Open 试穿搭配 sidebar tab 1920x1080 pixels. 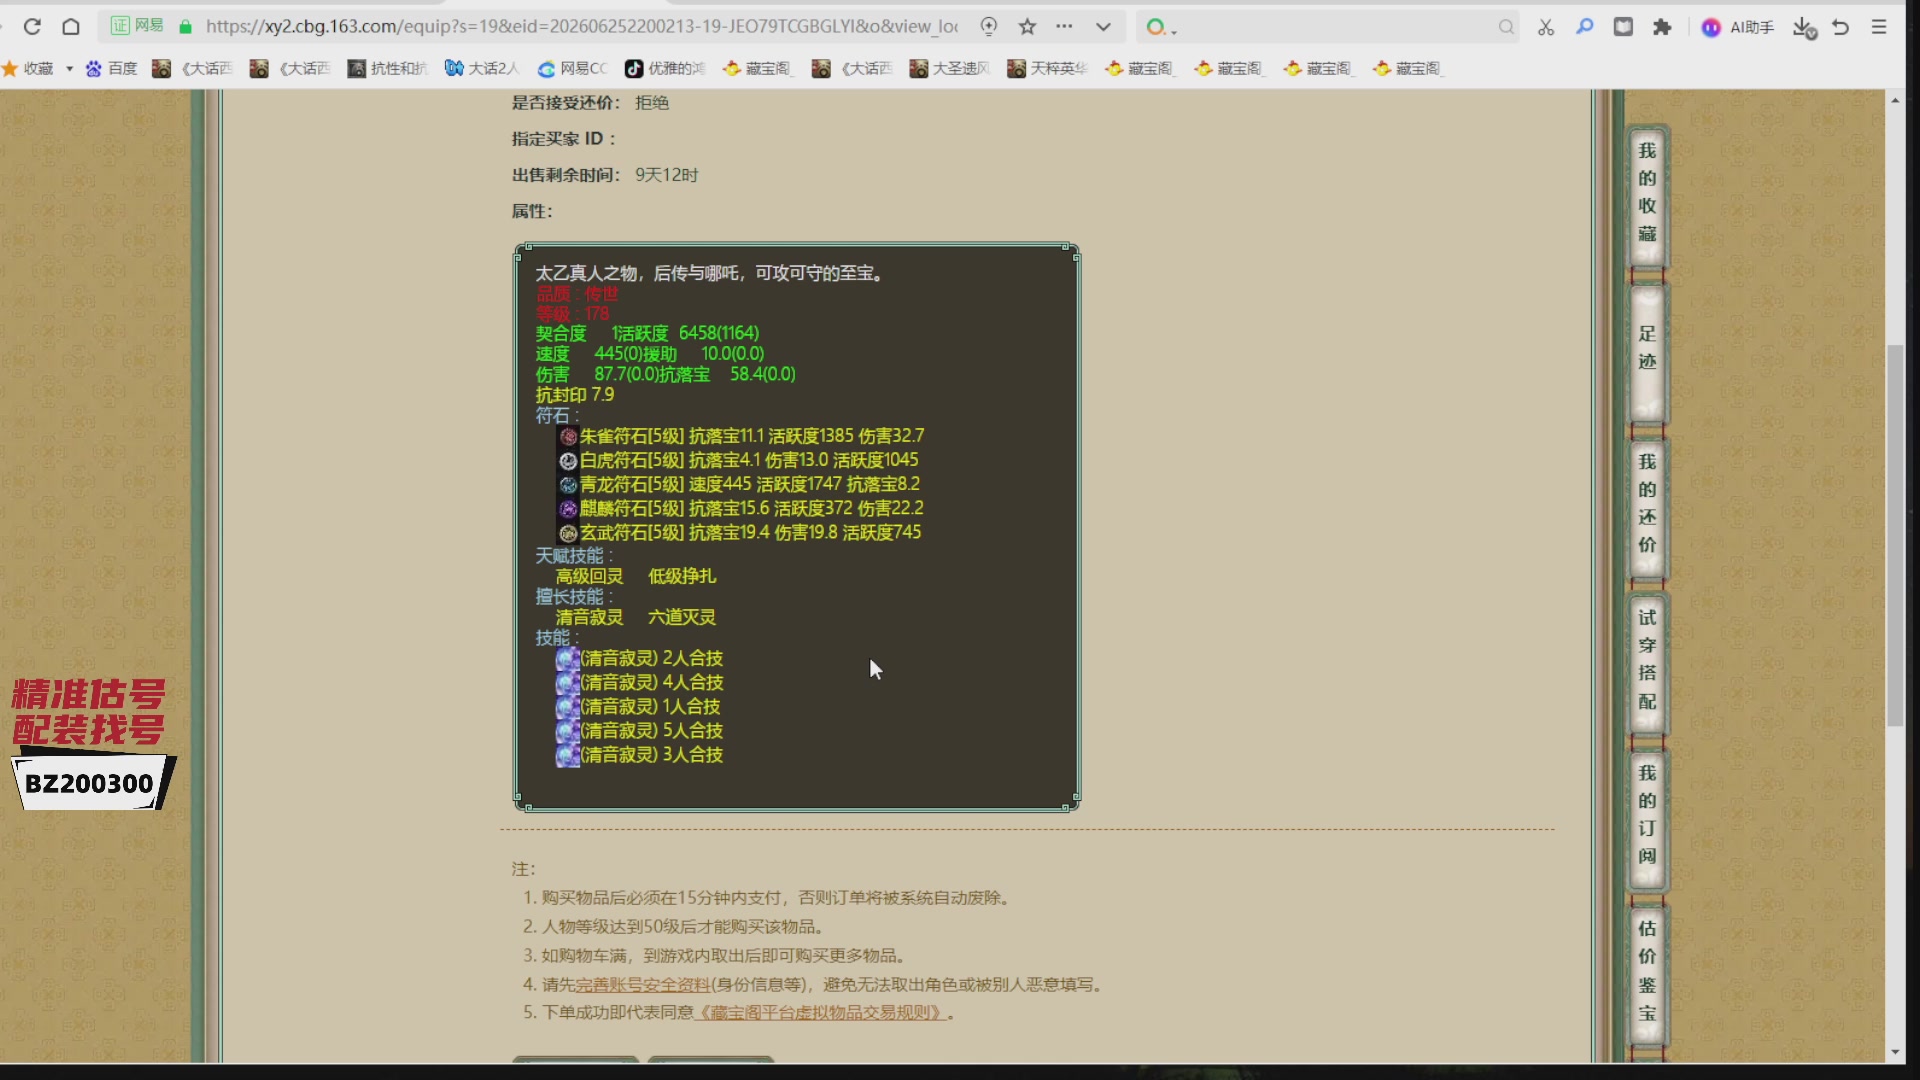coord(1647,660)
